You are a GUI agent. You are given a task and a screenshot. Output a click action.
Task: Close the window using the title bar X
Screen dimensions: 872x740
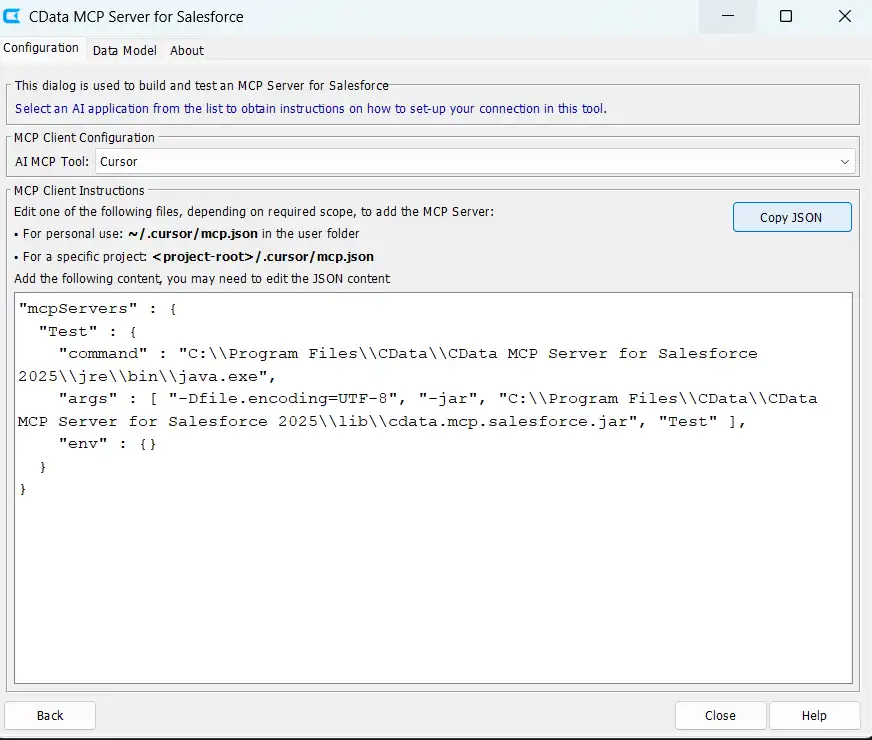[x=844, y=16]
